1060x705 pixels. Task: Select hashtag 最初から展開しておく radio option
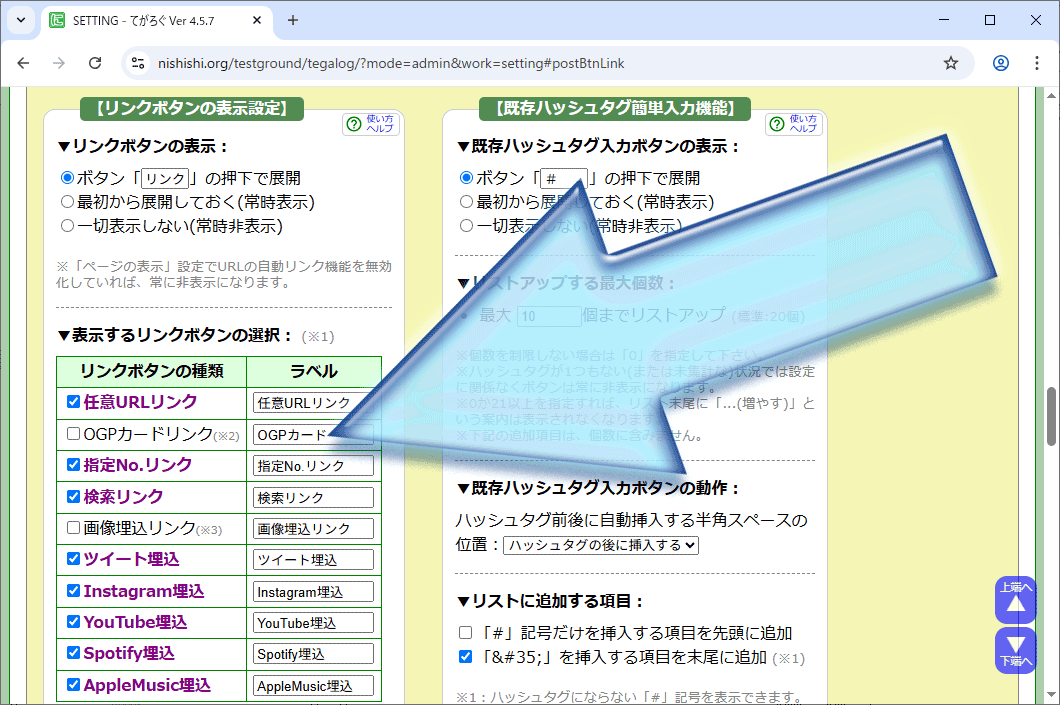coord(466,201)
